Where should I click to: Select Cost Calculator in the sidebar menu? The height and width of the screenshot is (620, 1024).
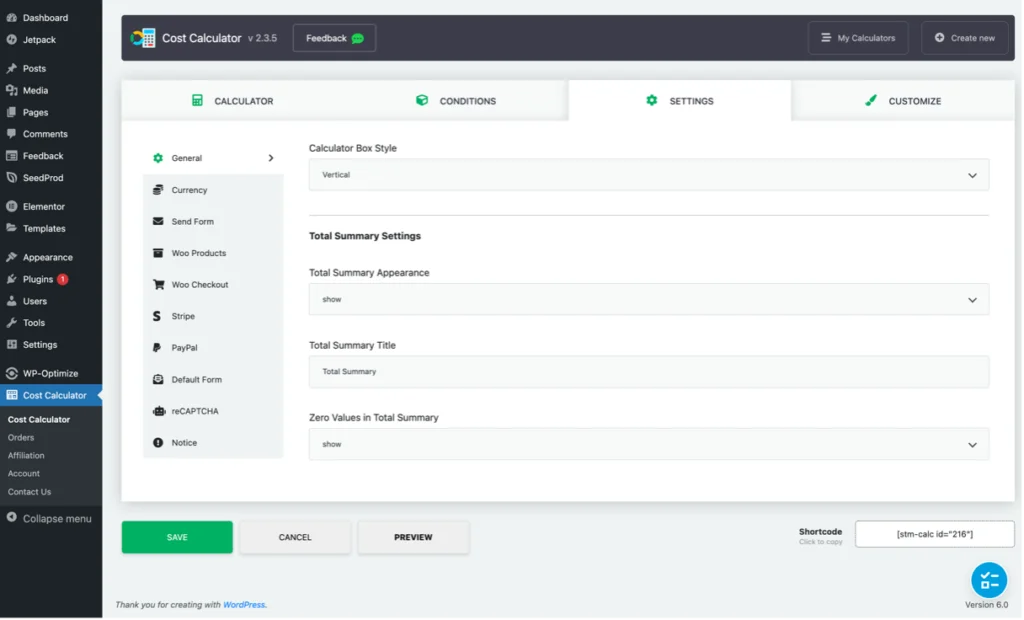(x=51, y=395)
